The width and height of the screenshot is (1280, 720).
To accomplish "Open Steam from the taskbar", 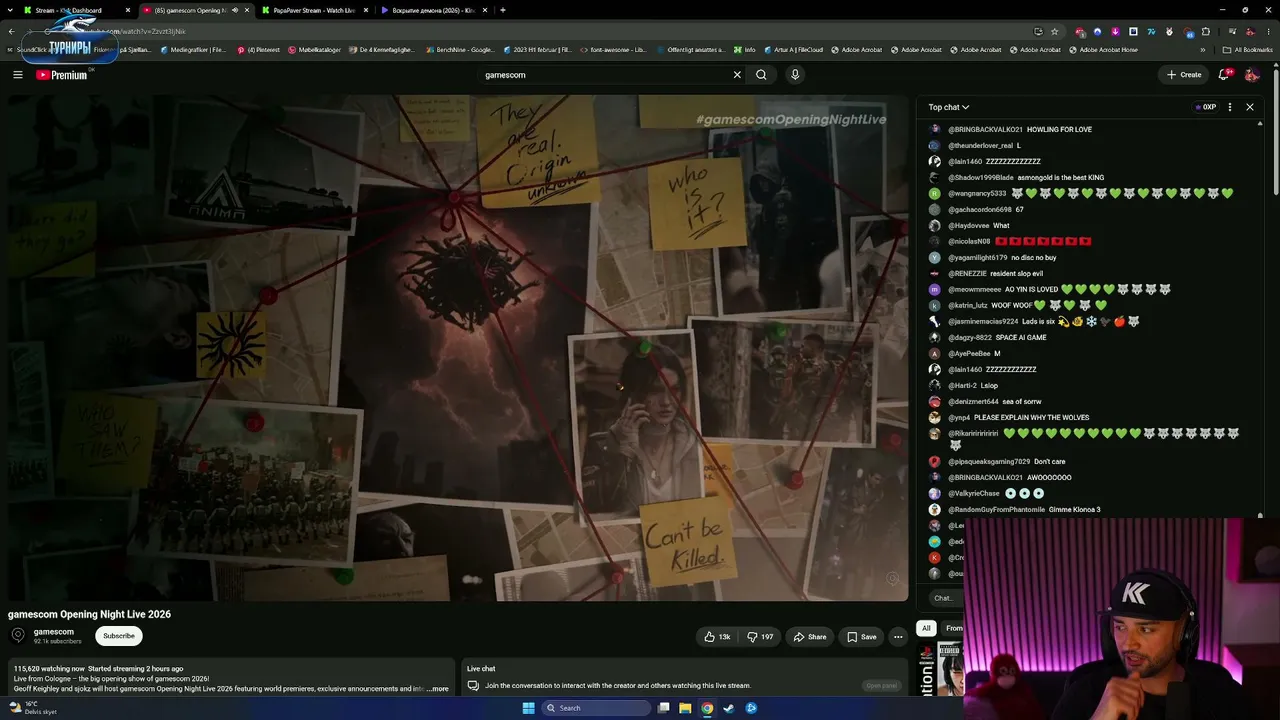I will coord(729,708).
